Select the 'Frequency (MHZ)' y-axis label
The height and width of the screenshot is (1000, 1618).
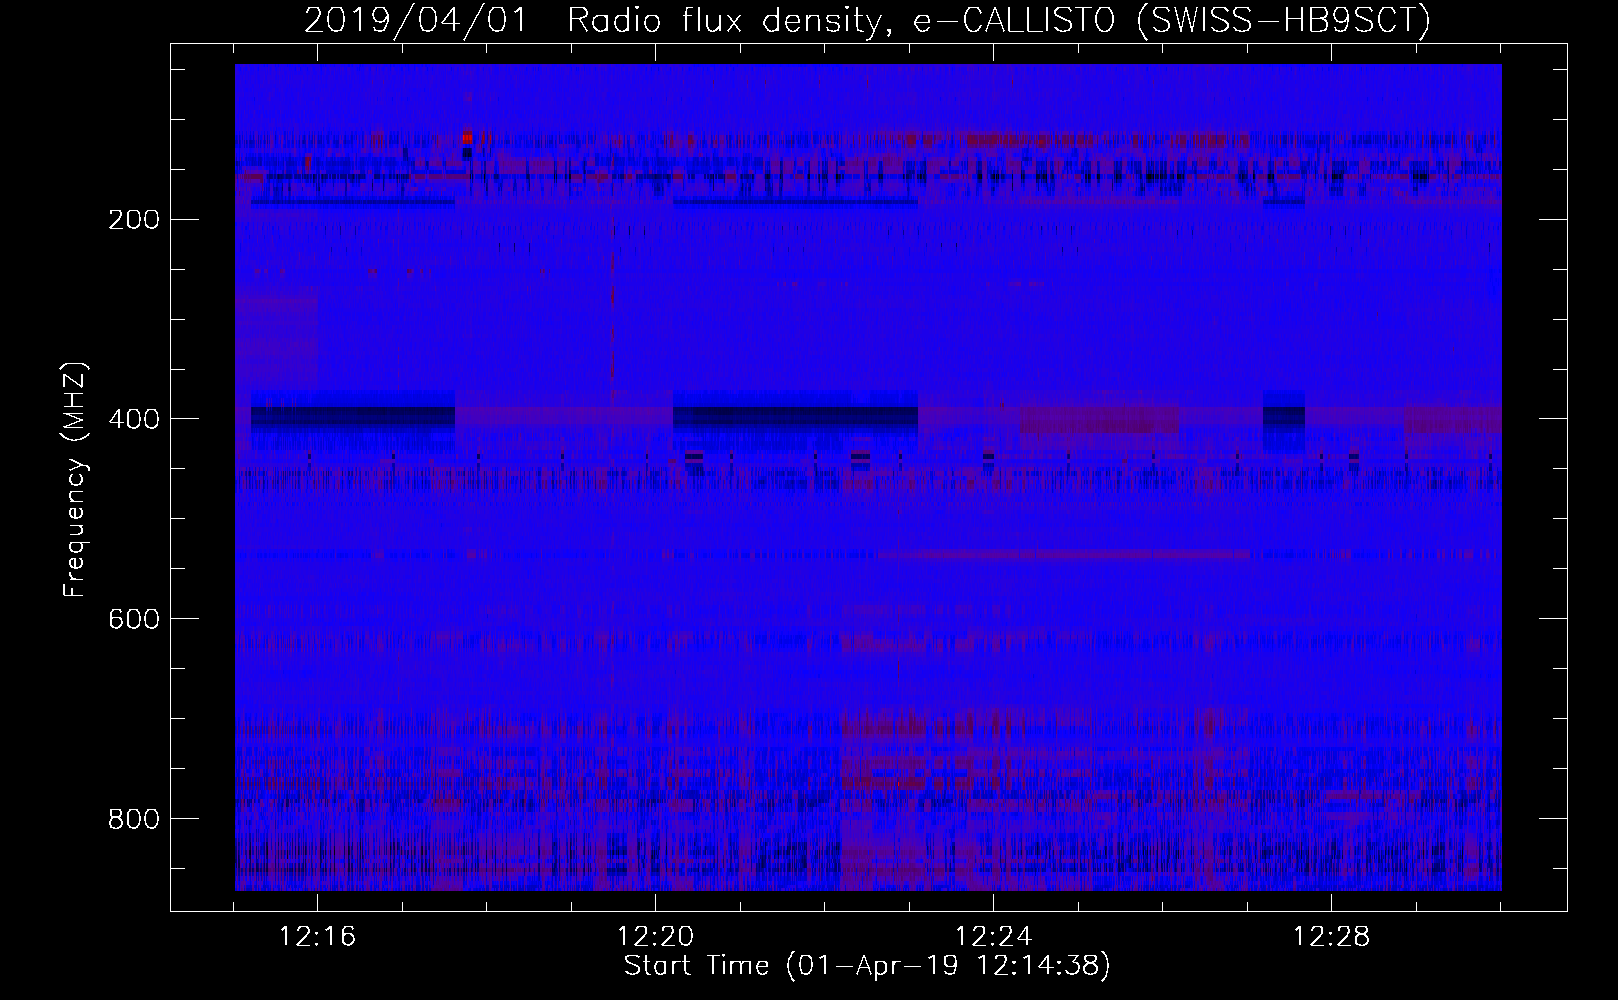point(75,478)
